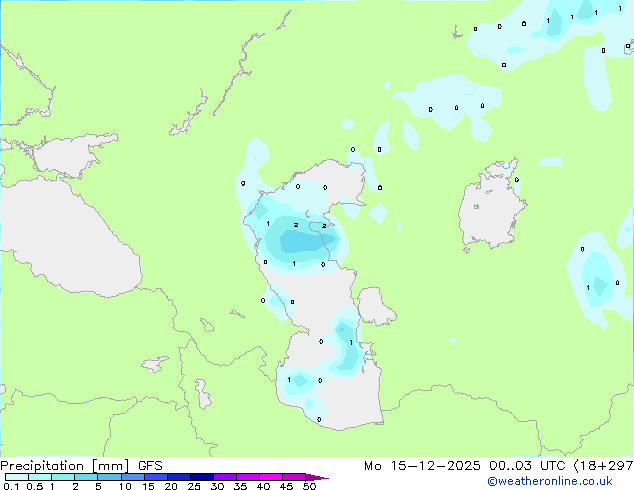
Task: Click the legend tick label '45'
Action: click(286, 486)
